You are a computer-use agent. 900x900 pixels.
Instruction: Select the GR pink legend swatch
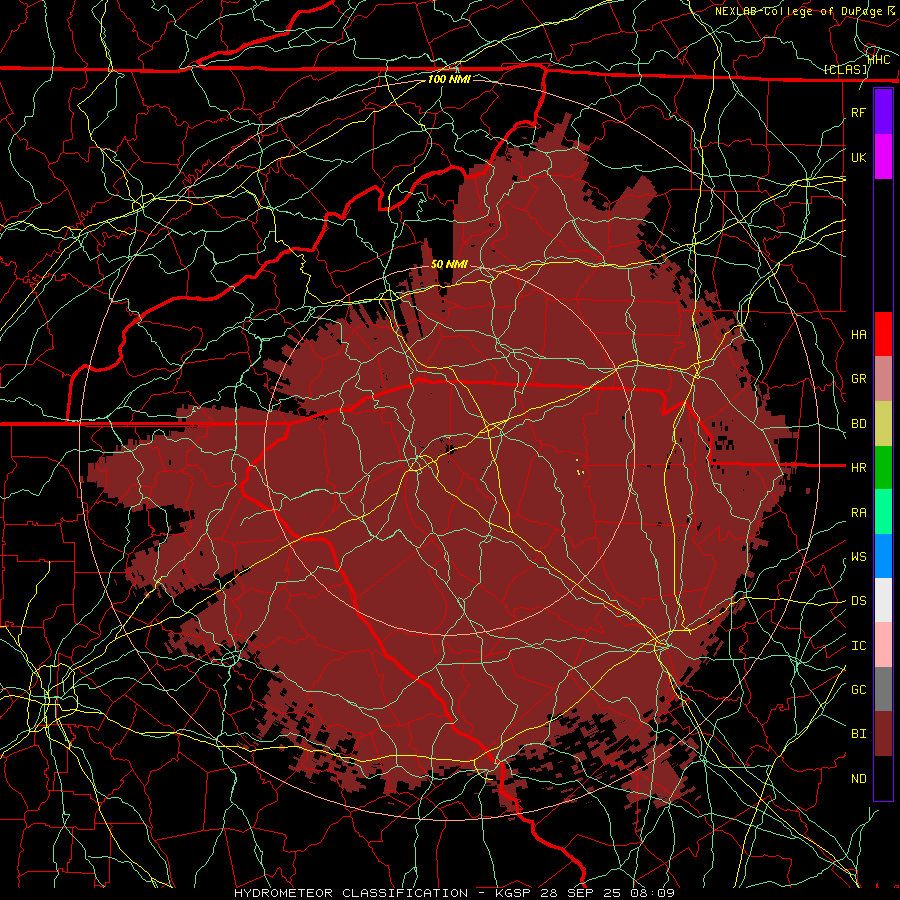coord(883,379)
